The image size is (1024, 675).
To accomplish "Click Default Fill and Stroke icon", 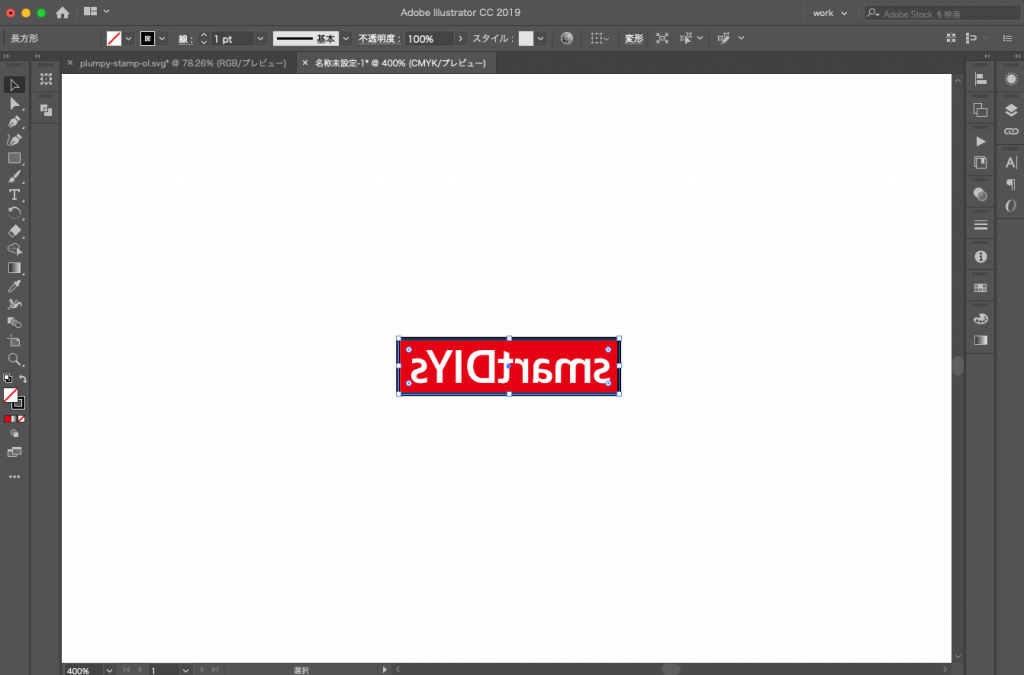I will coord(7,379).
